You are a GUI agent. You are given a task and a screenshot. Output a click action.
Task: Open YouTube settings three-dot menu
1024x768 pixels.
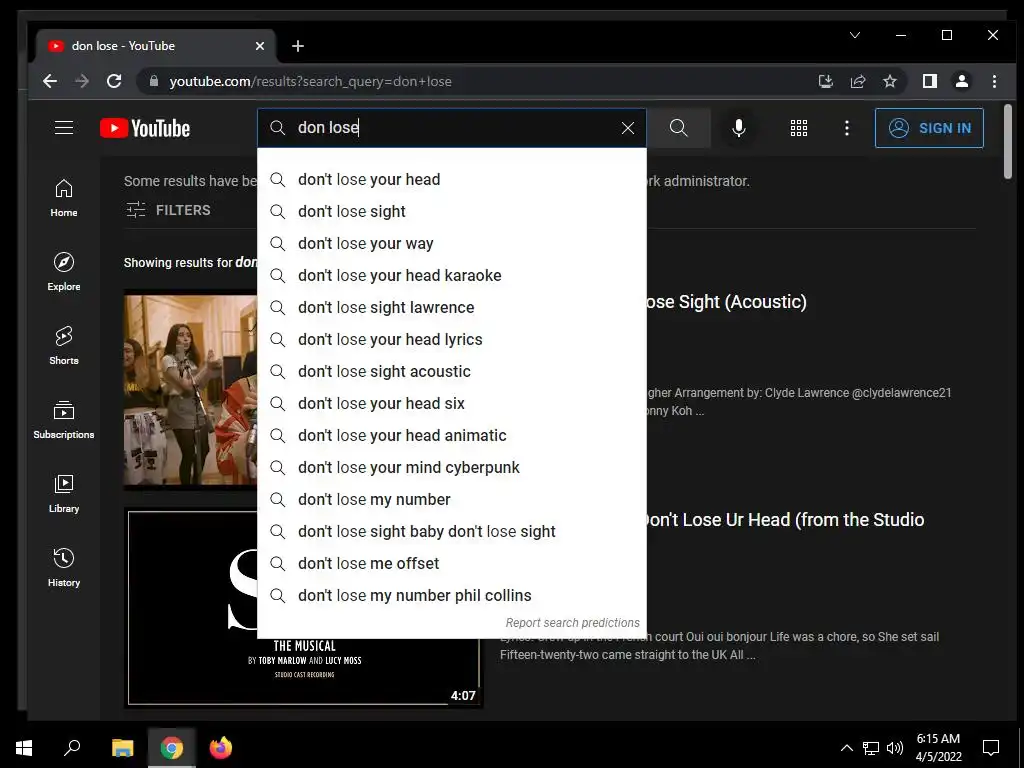[x=847, y=128]
